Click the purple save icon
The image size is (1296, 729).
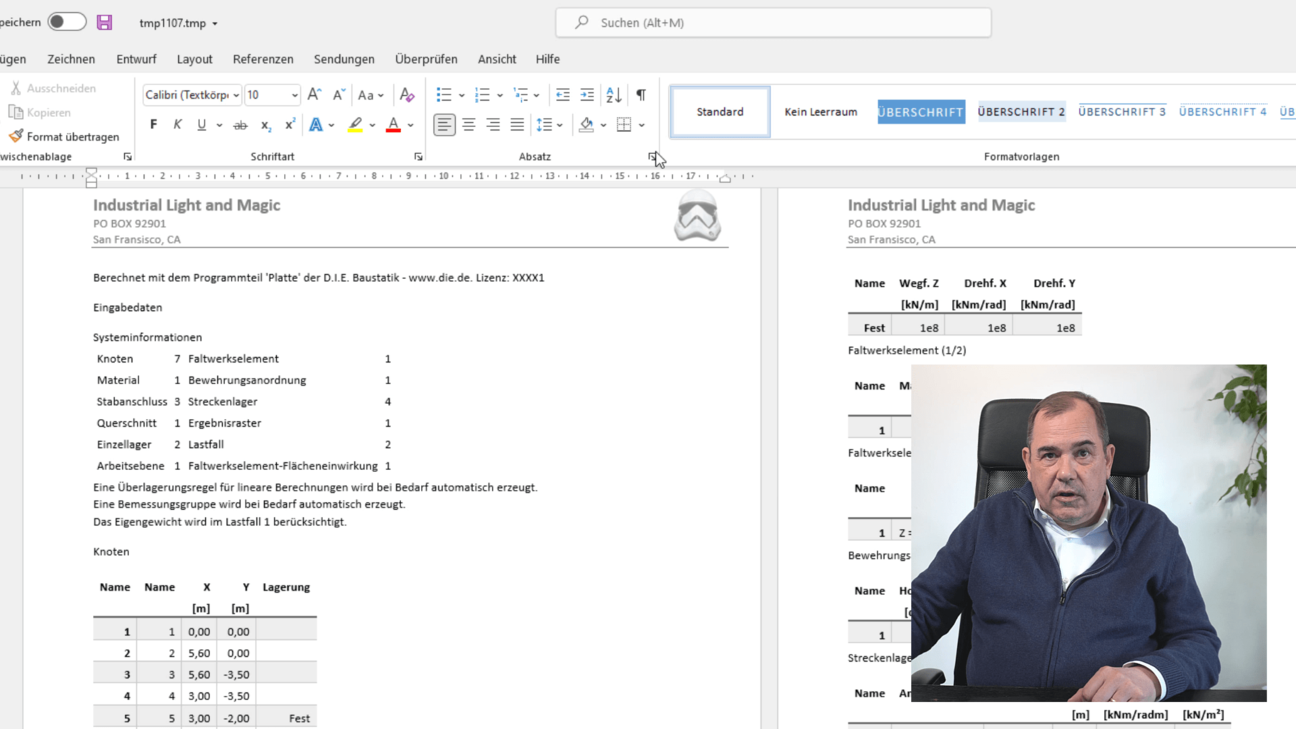click(104, 22)
